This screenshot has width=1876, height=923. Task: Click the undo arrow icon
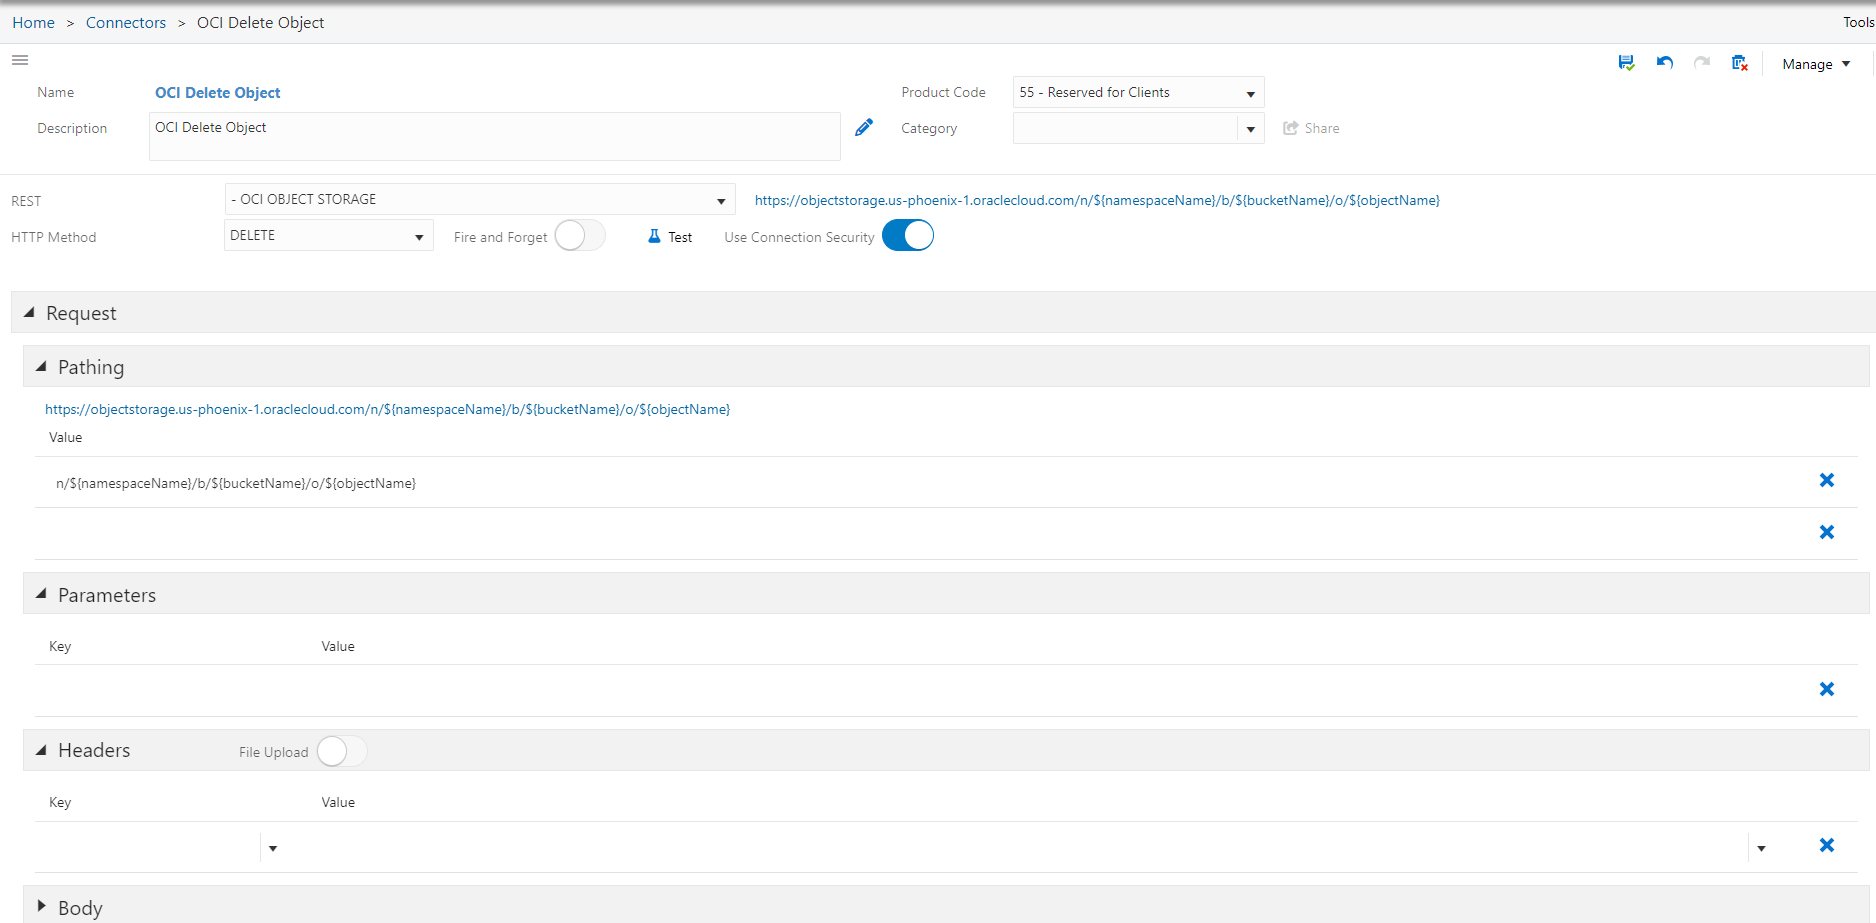click(x=1665, y=63)
